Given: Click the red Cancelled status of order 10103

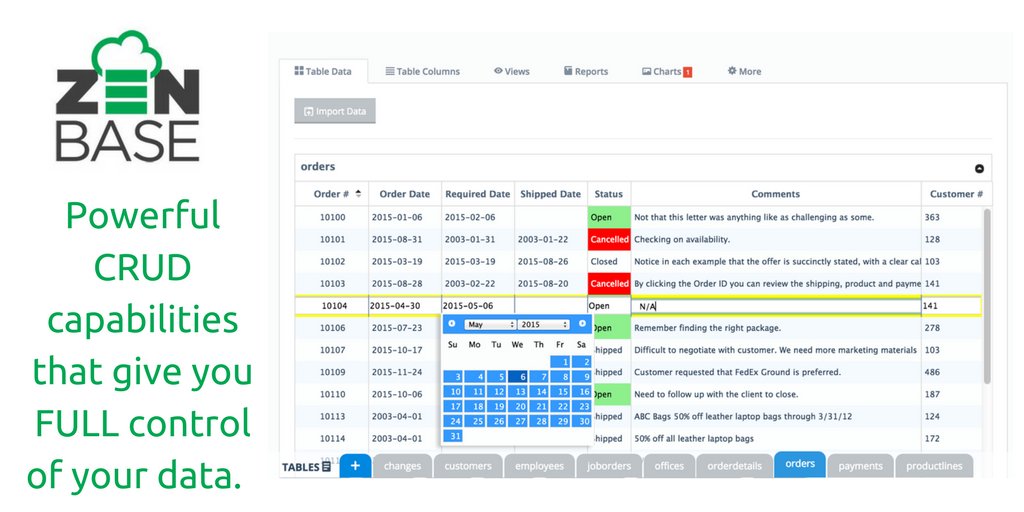Looking at the screenshot, I should click(609, 284).
